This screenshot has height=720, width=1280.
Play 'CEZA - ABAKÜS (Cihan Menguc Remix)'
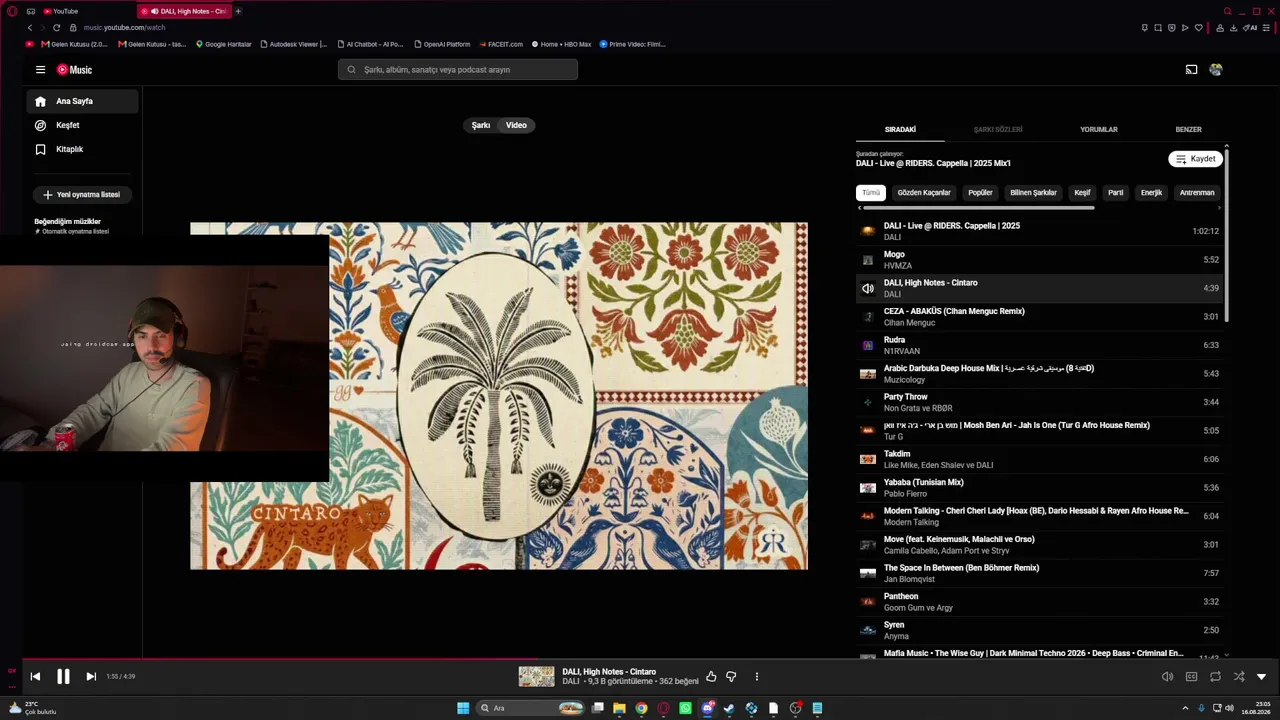coord(1040,317)
